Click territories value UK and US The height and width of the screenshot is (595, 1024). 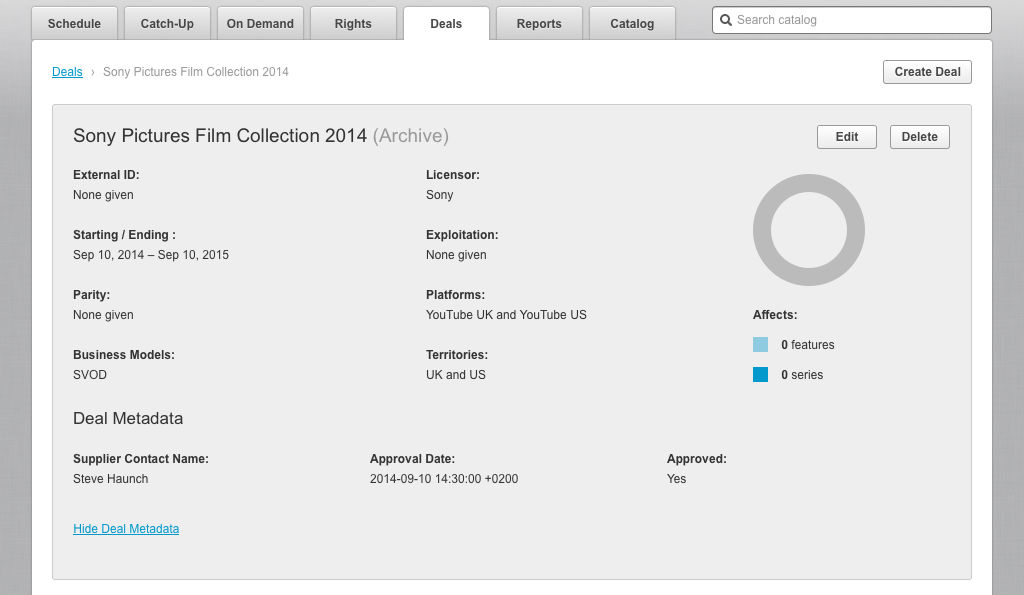(456, 375)
